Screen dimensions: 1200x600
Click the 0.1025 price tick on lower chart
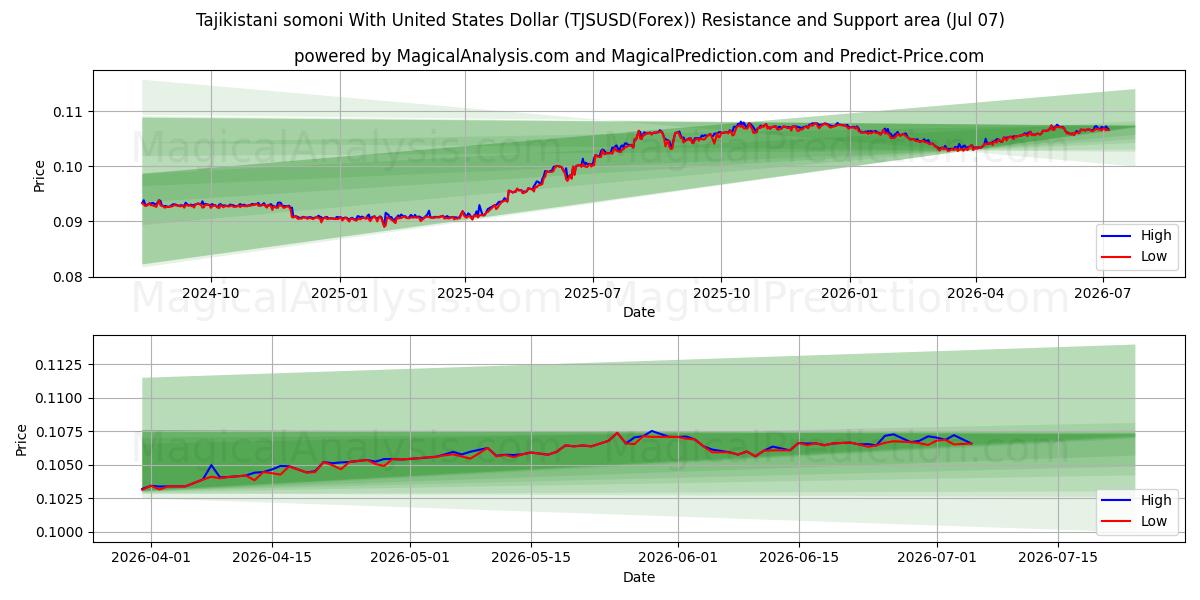[x=62, y=499]
